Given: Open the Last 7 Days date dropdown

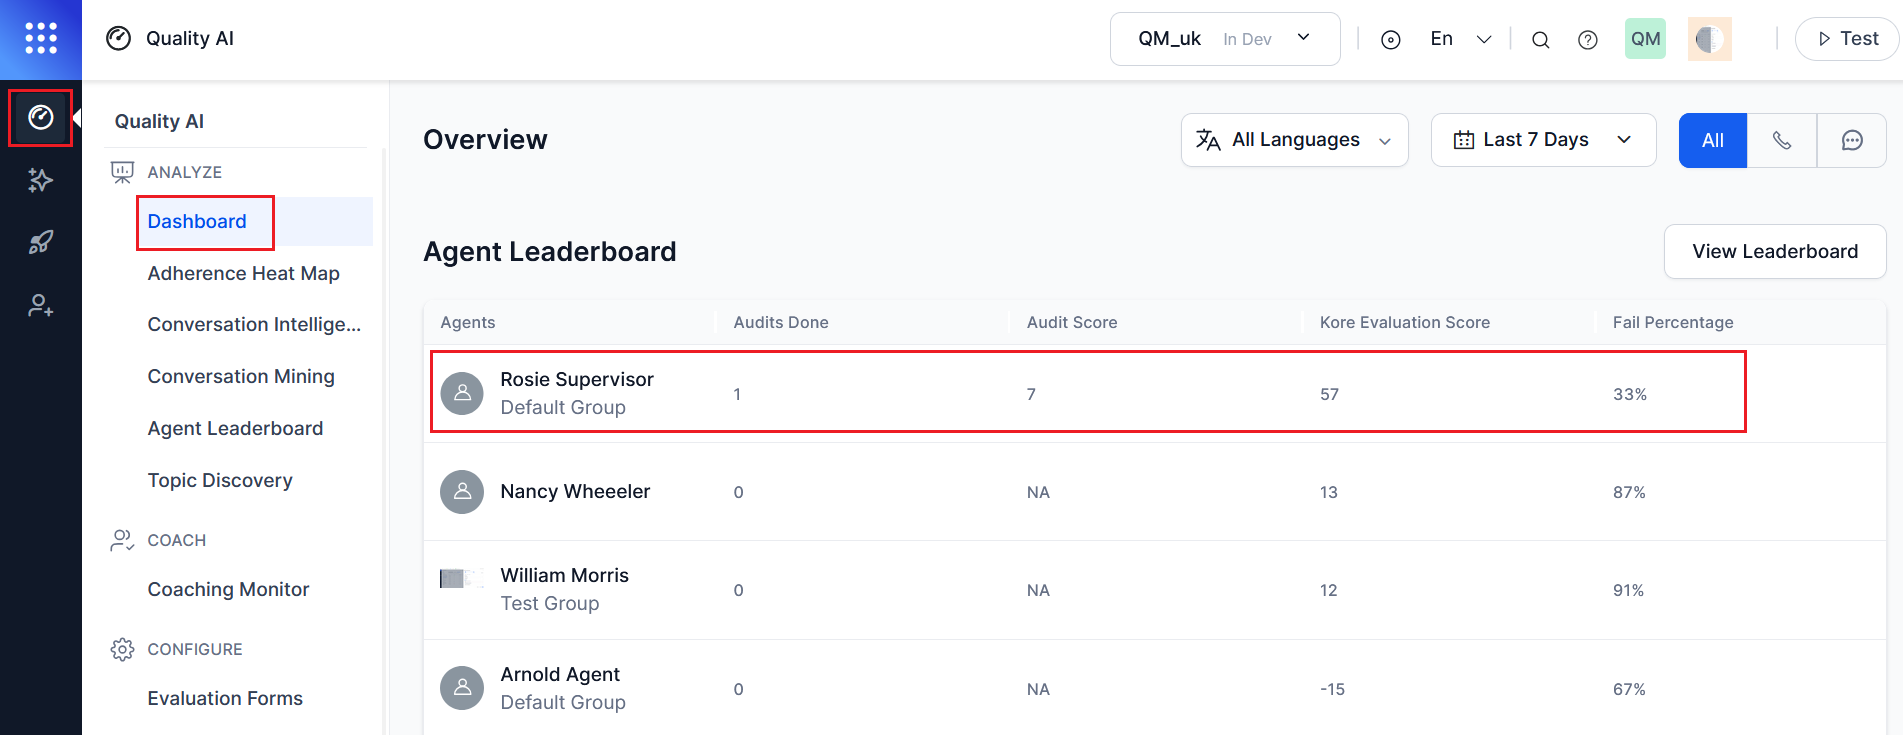Looking at the screenshot, I should (1543, 140).
